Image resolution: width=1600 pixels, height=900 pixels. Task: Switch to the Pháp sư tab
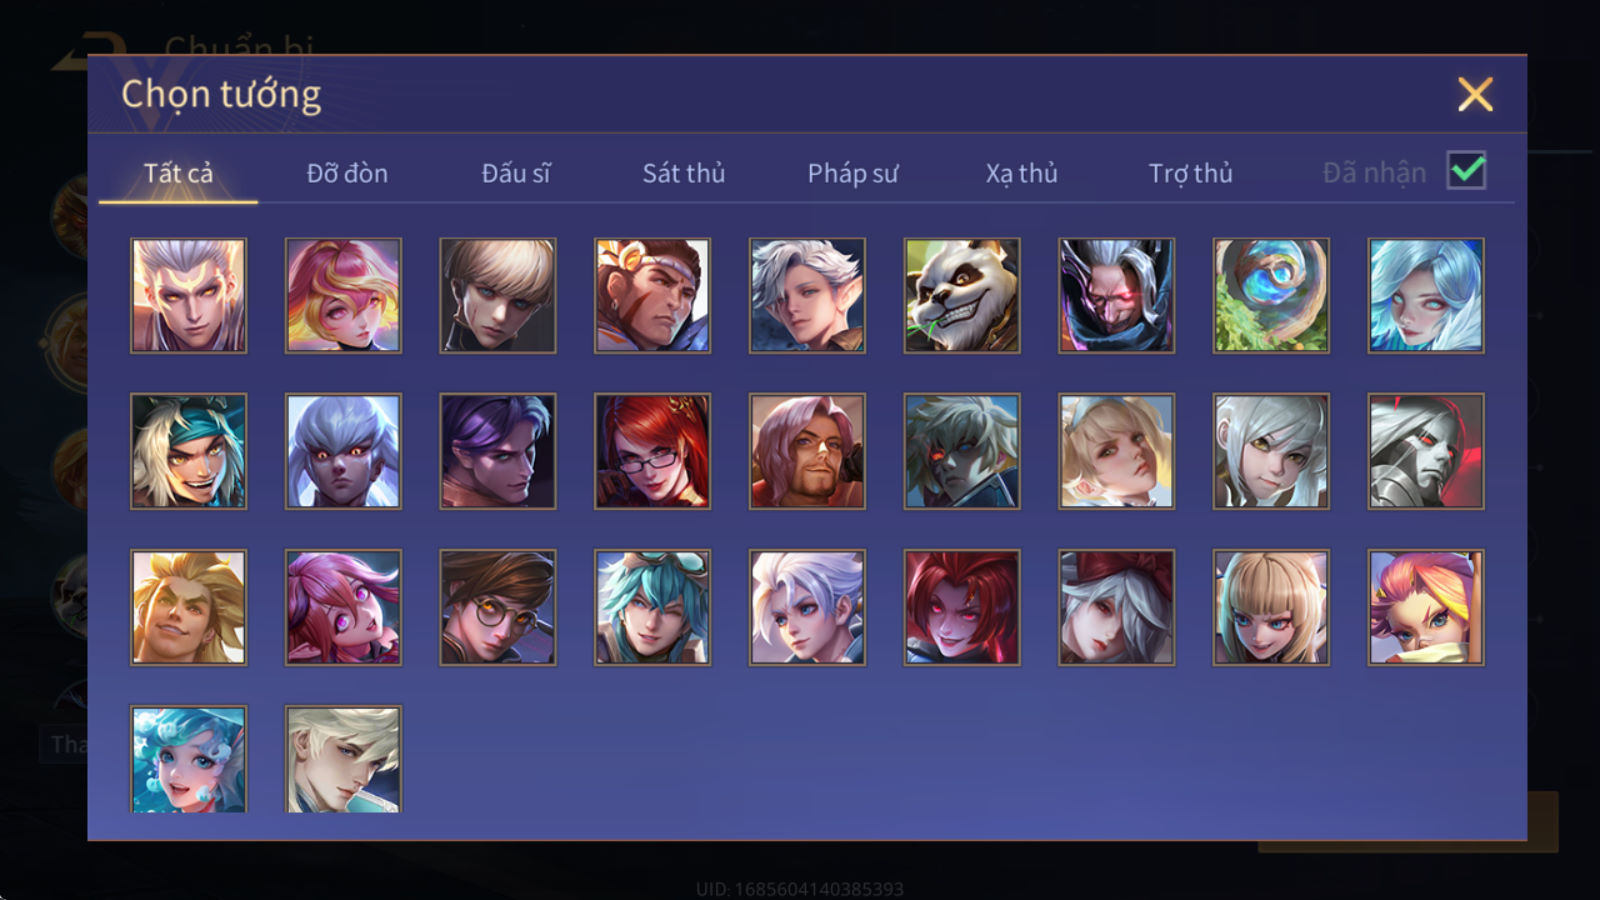pyautogui.click(x=853, y=173)
